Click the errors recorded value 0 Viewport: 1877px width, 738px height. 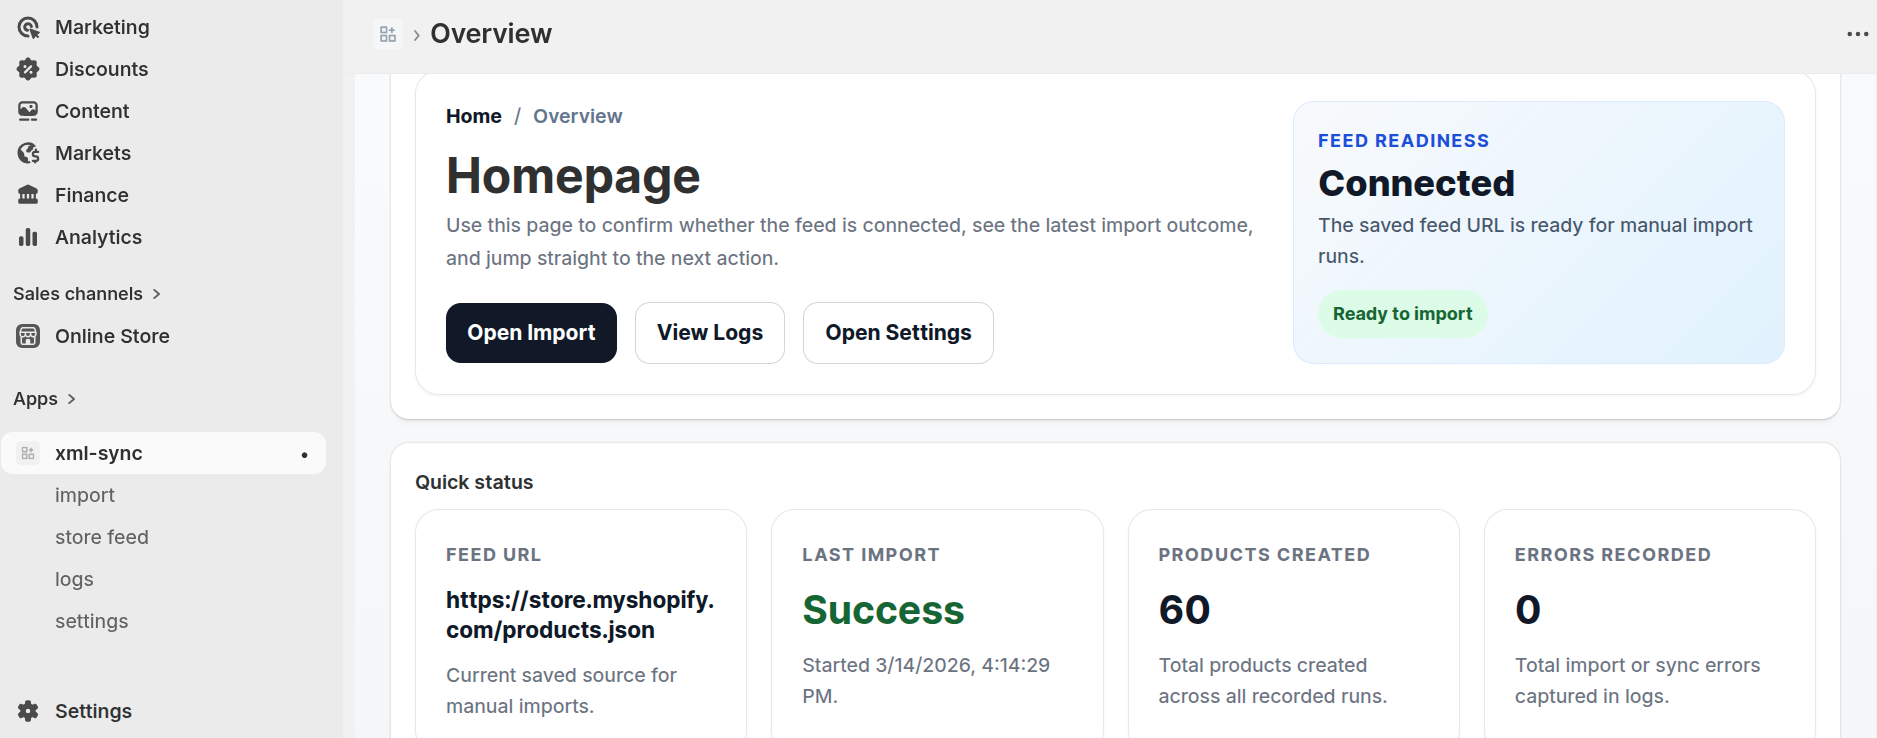1528,610
